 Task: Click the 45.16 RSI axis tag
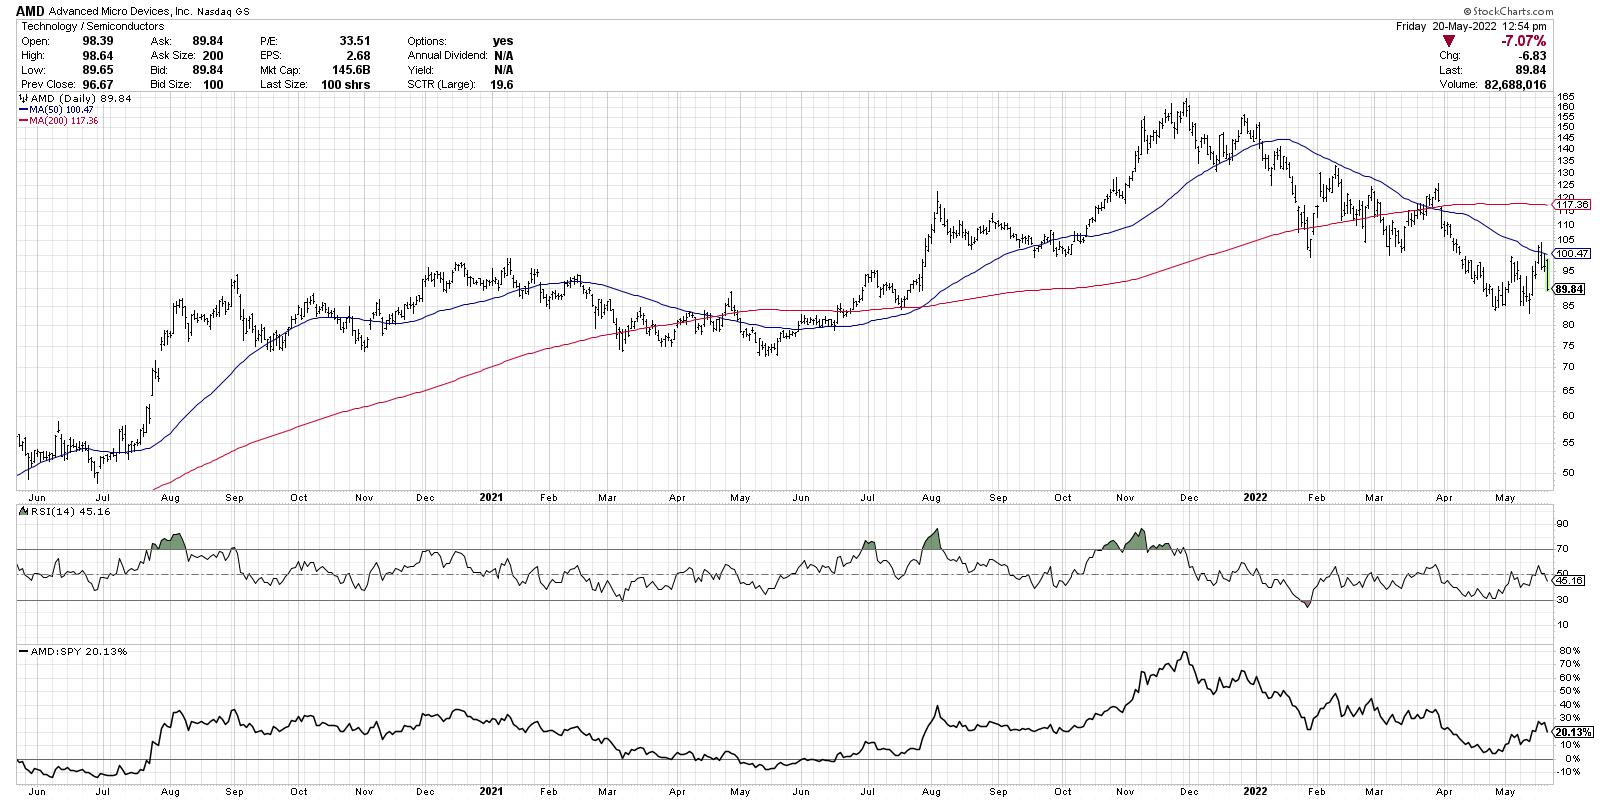click(x=1570, y=580)
